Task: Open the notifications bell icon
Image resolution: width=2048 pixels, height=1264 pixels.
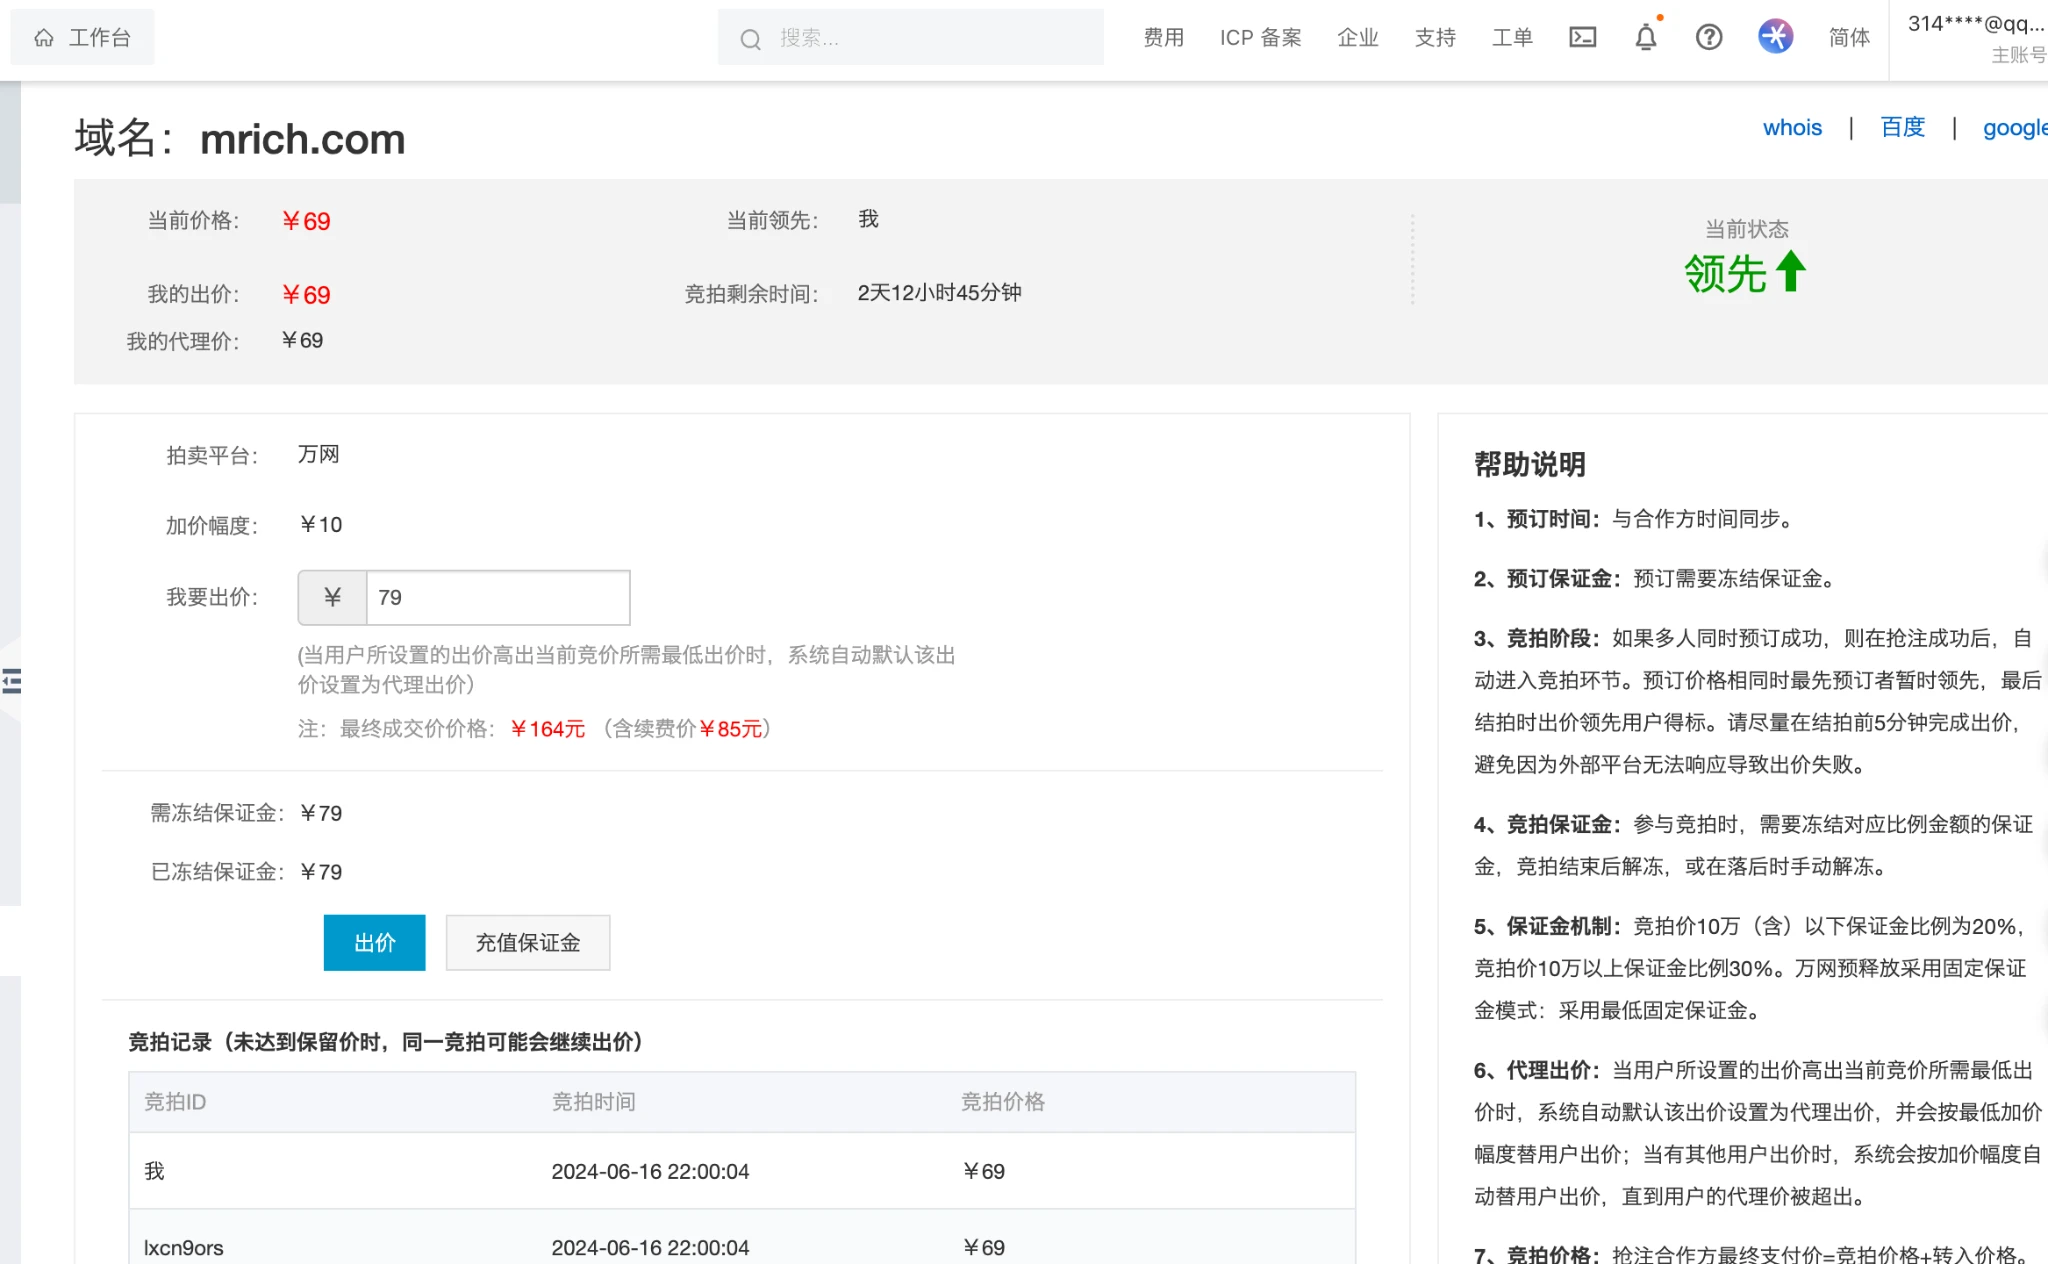Action: tap(1645, 38)
